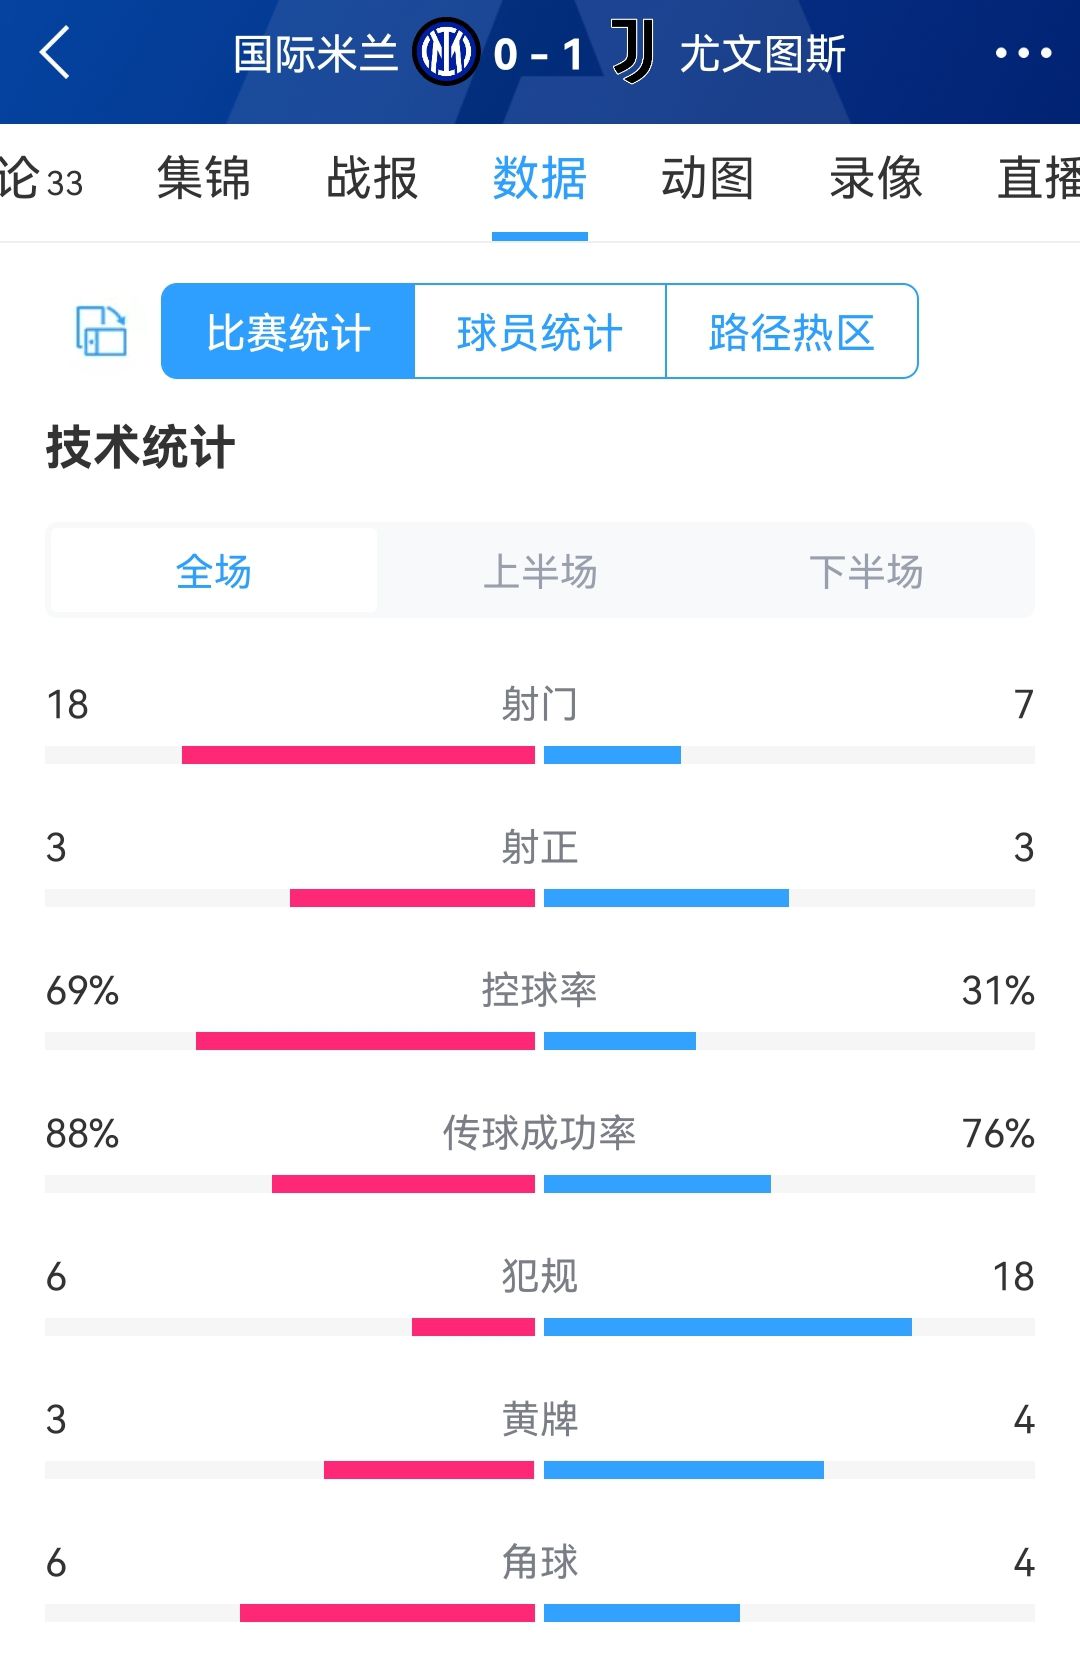Tap the Inter Milan club logo
The height and width of the screenshot is (1660, 1080).
click(x=445, y=54)
